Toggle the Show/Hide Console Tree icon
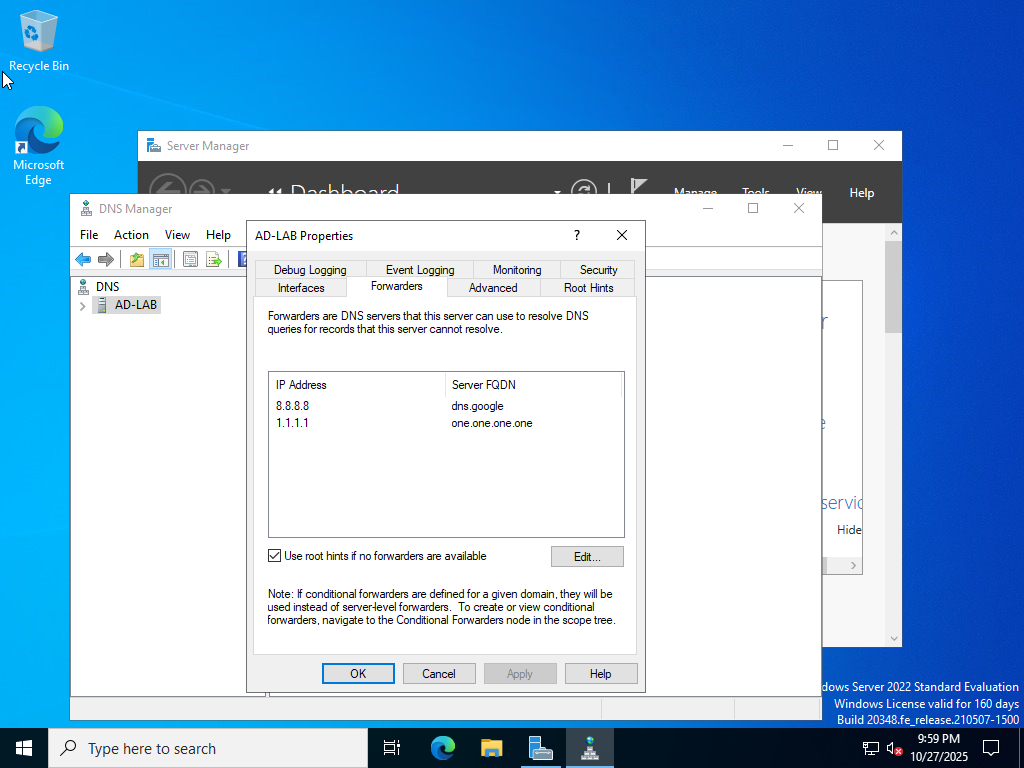 (x=160, y=260)
